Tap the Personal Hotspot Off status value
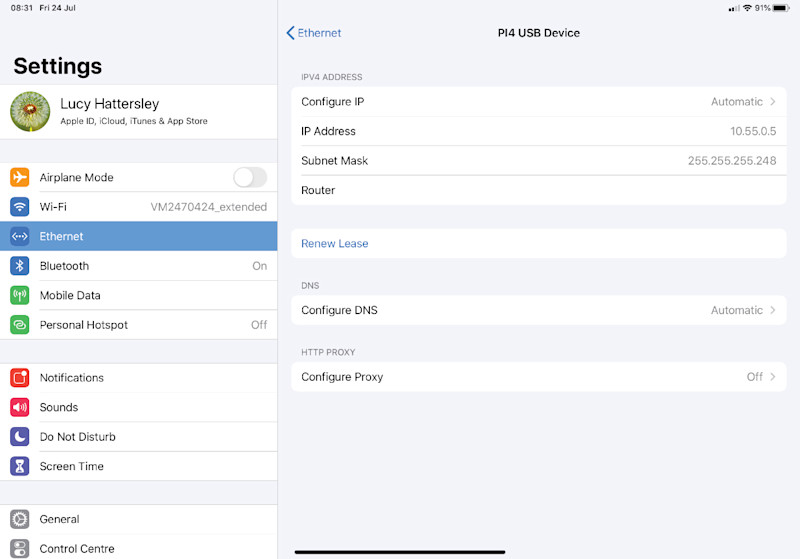Viewport: 800px width, 559px height. 259,325
